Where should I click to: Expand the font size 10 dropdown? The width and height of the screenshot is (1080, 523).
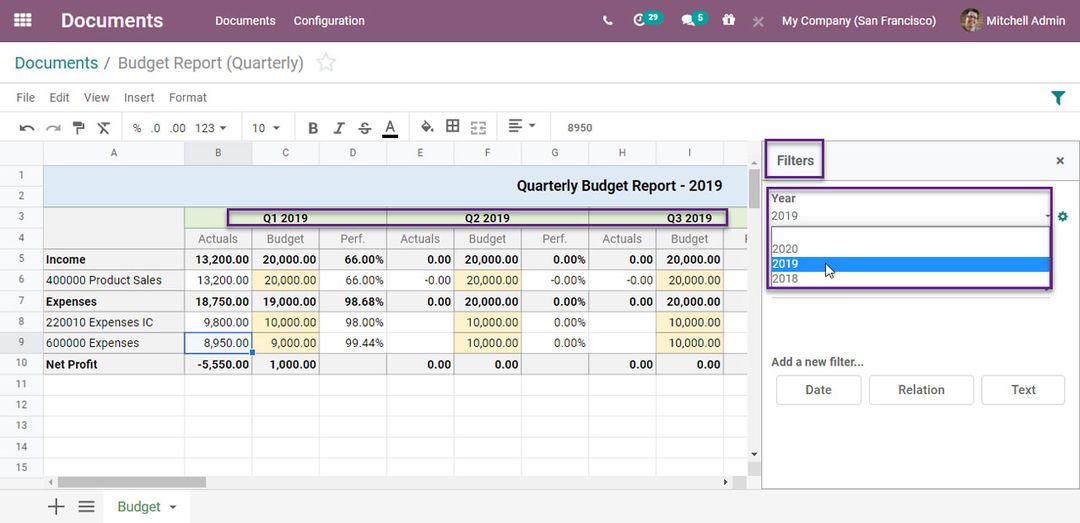coord(266,128)
